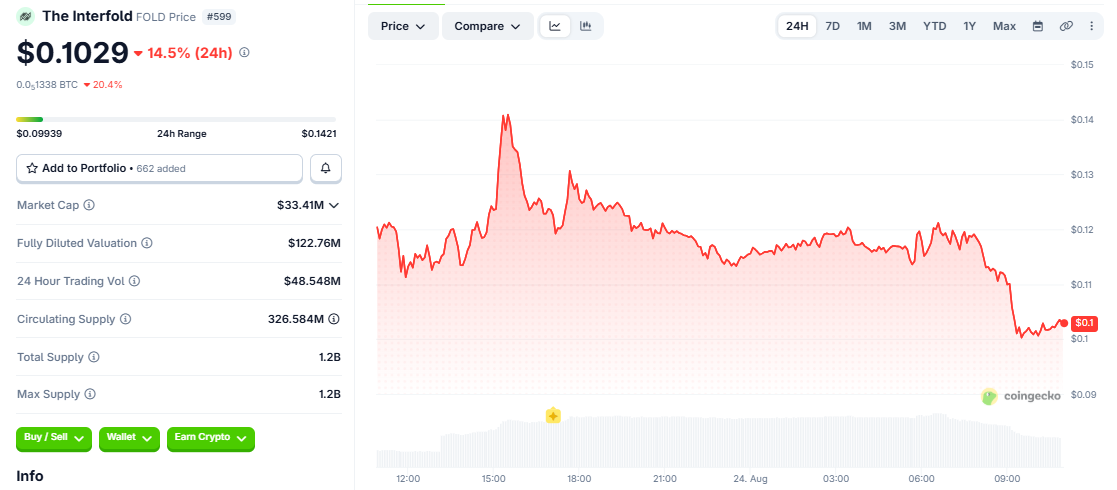1117x490 pixels.
Task: Open the Earn Crypto dropdown
Action: click(x=210, y=438)
